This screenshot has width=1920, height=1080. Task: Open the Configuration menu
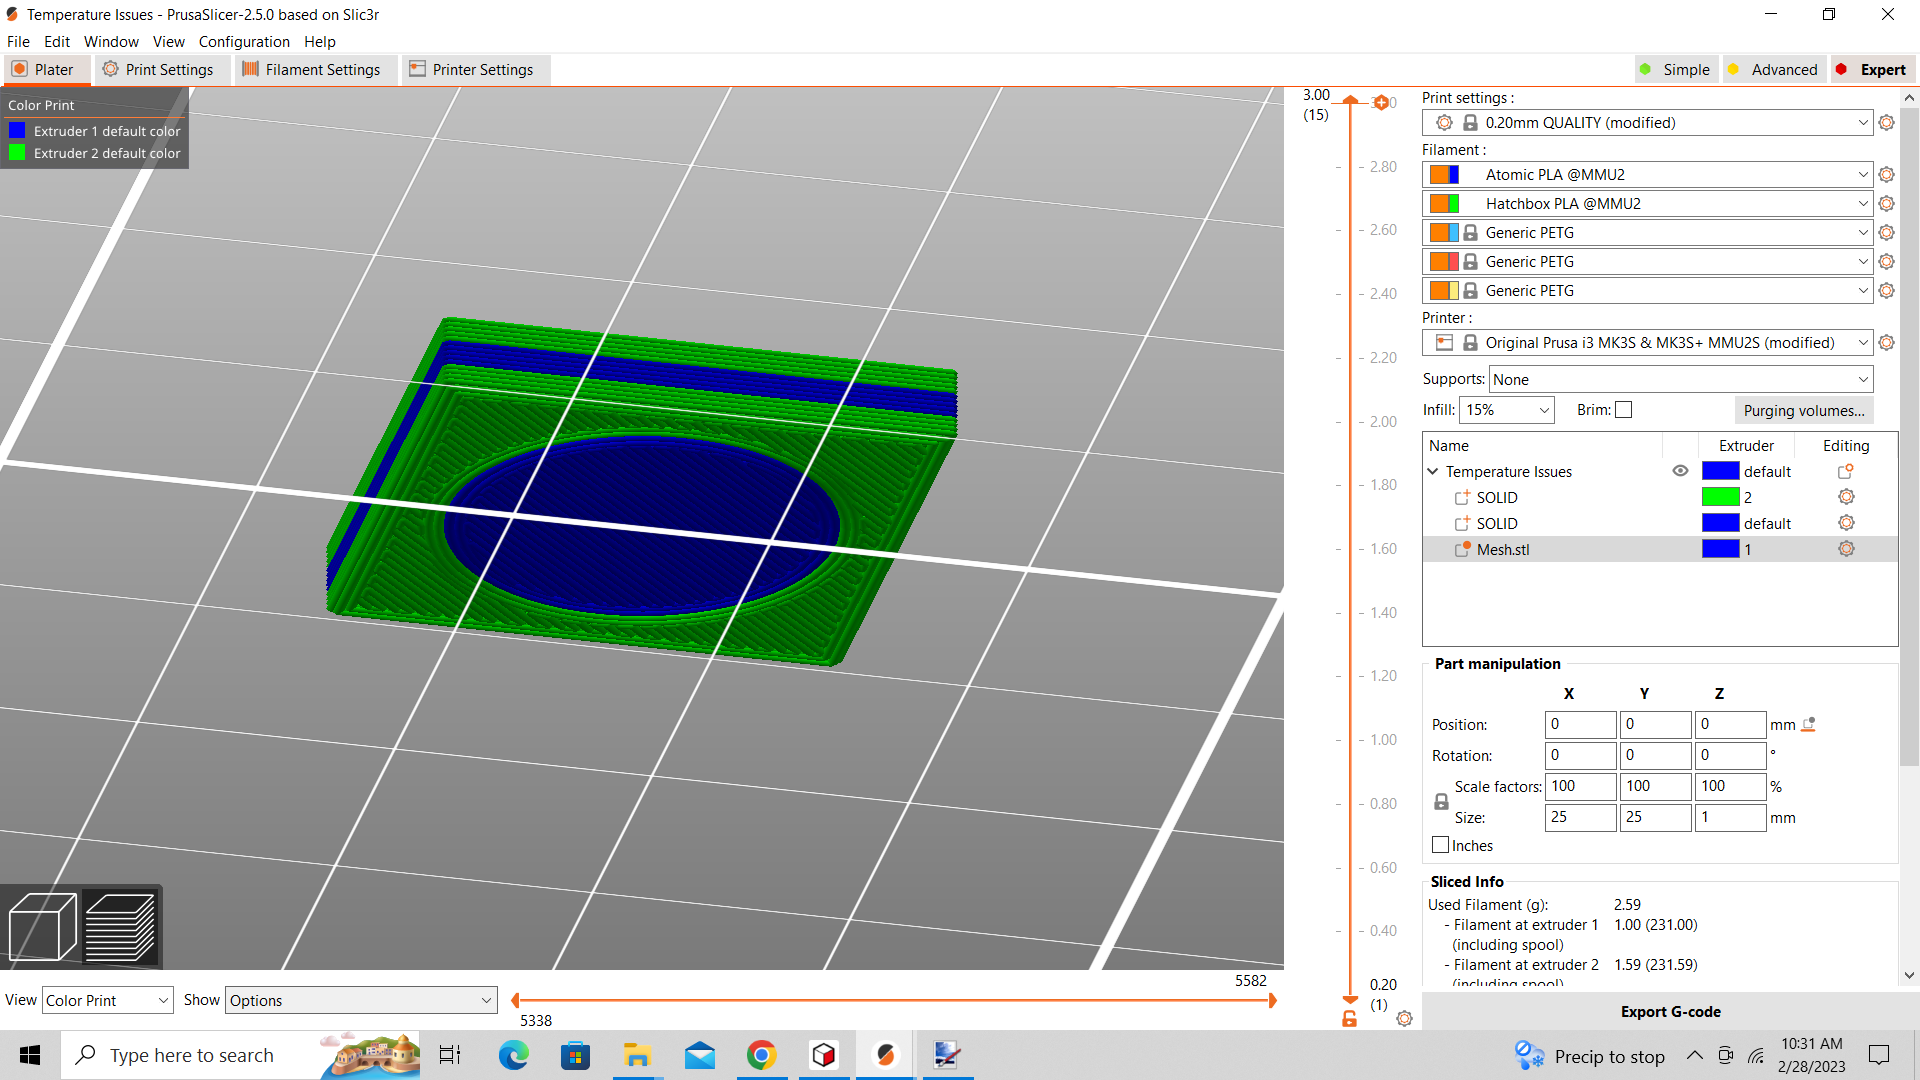click(x=244, y=41)
